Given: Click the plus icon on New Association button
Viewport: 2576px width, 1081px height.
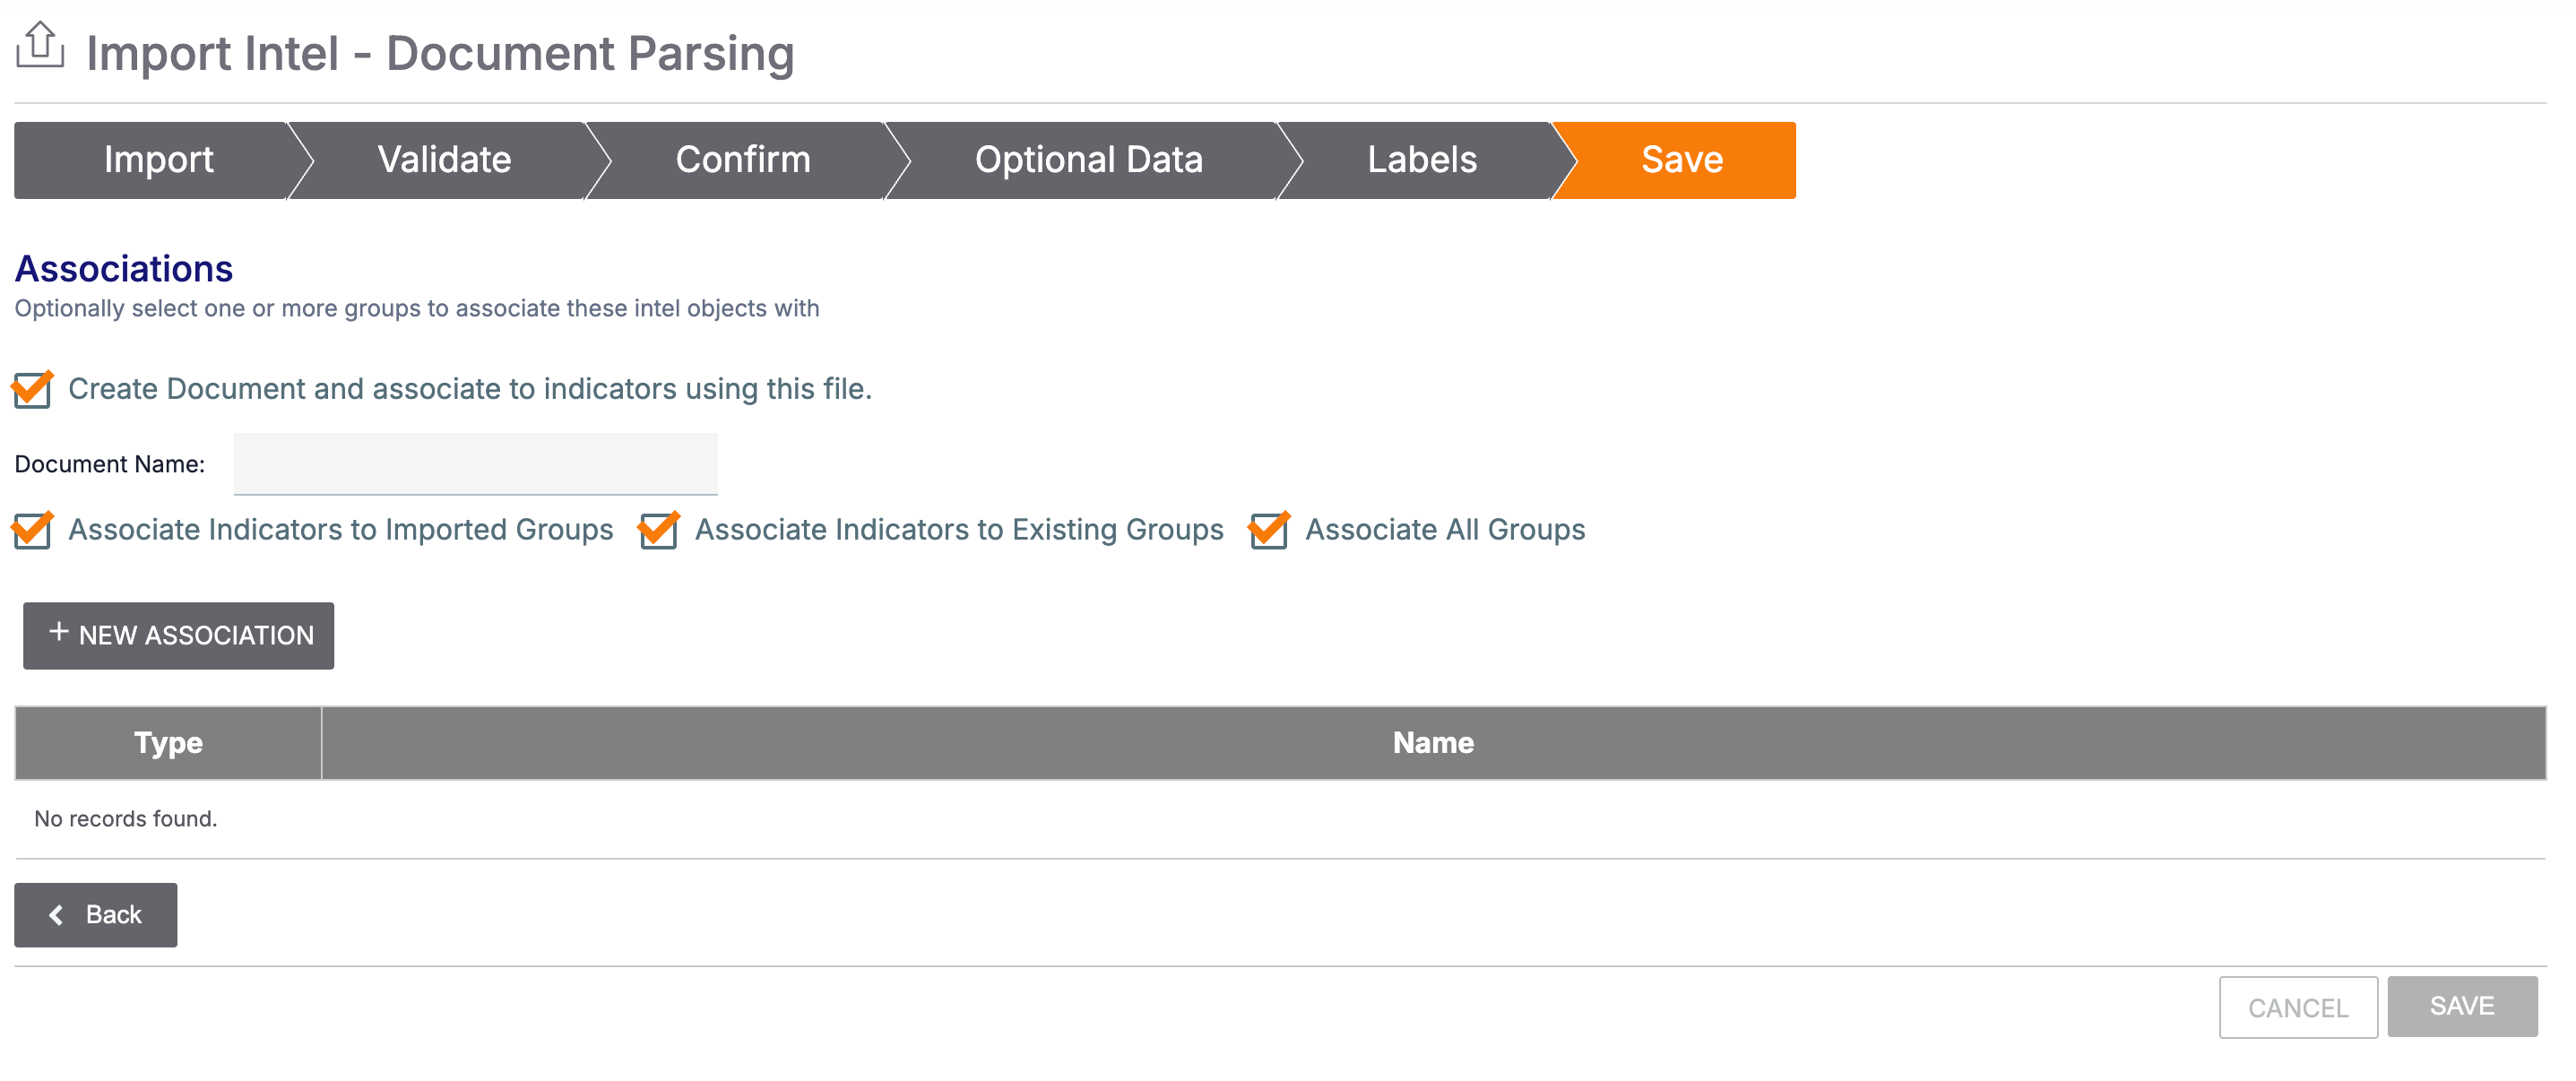Looking at the screenshot, I should (59, 633).
